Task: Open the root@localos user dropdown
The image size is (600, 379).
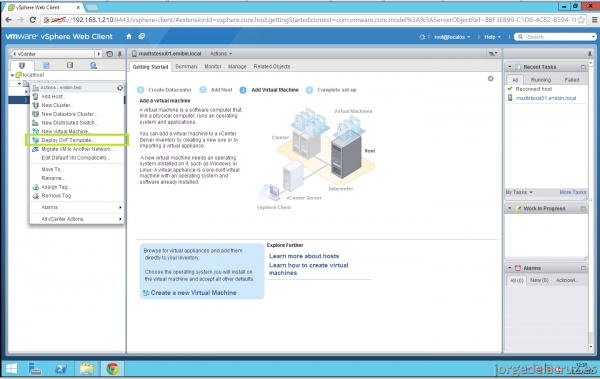Action: [x=452, y=37]
